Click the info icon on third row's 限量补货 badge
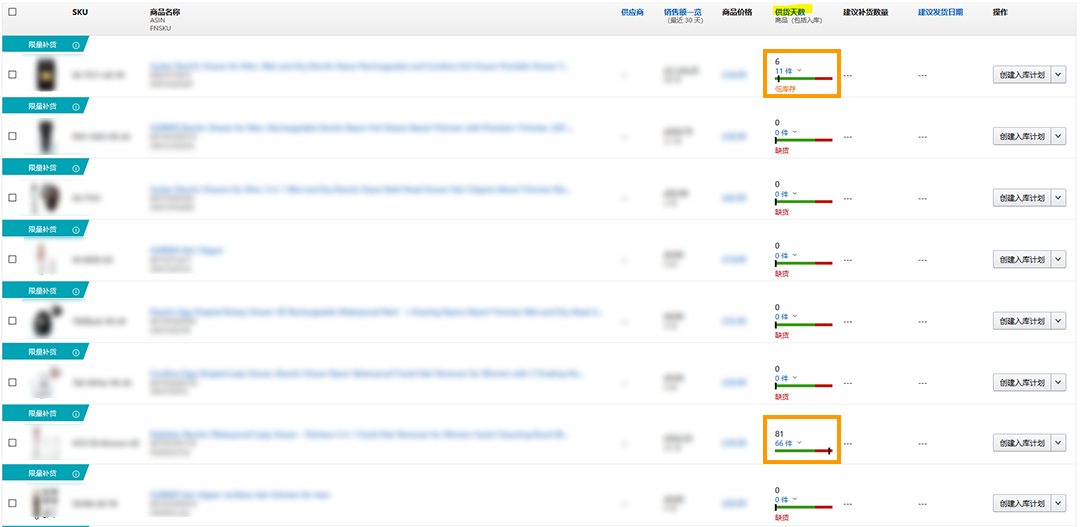 click(76, 168)
